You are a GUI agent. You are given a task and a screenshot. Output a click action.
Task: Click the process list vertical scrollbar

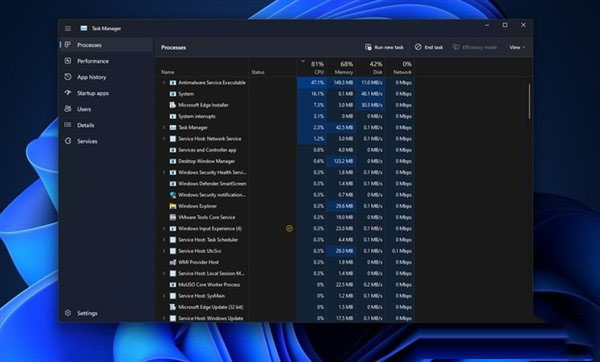pos(530,101)
